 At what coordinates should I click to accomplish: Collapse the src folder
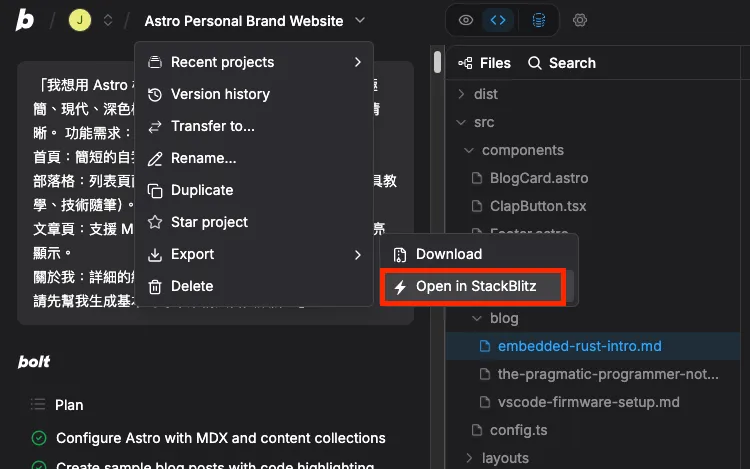pyautogui.click(x=593, y=122)
